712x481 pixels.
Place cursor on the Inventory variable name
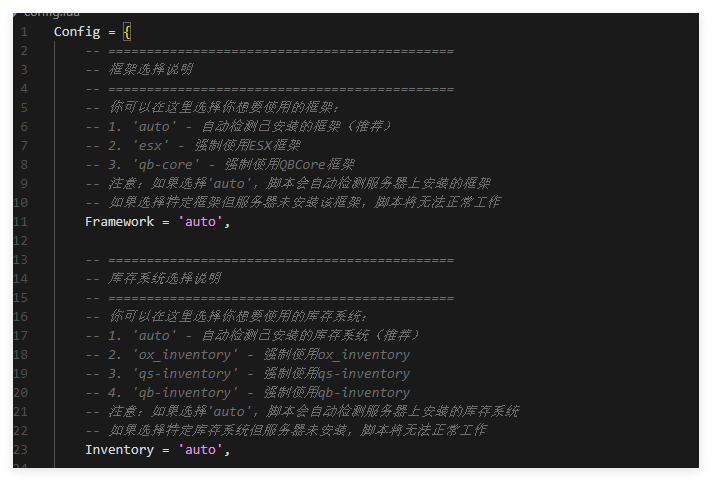(119, 450)
